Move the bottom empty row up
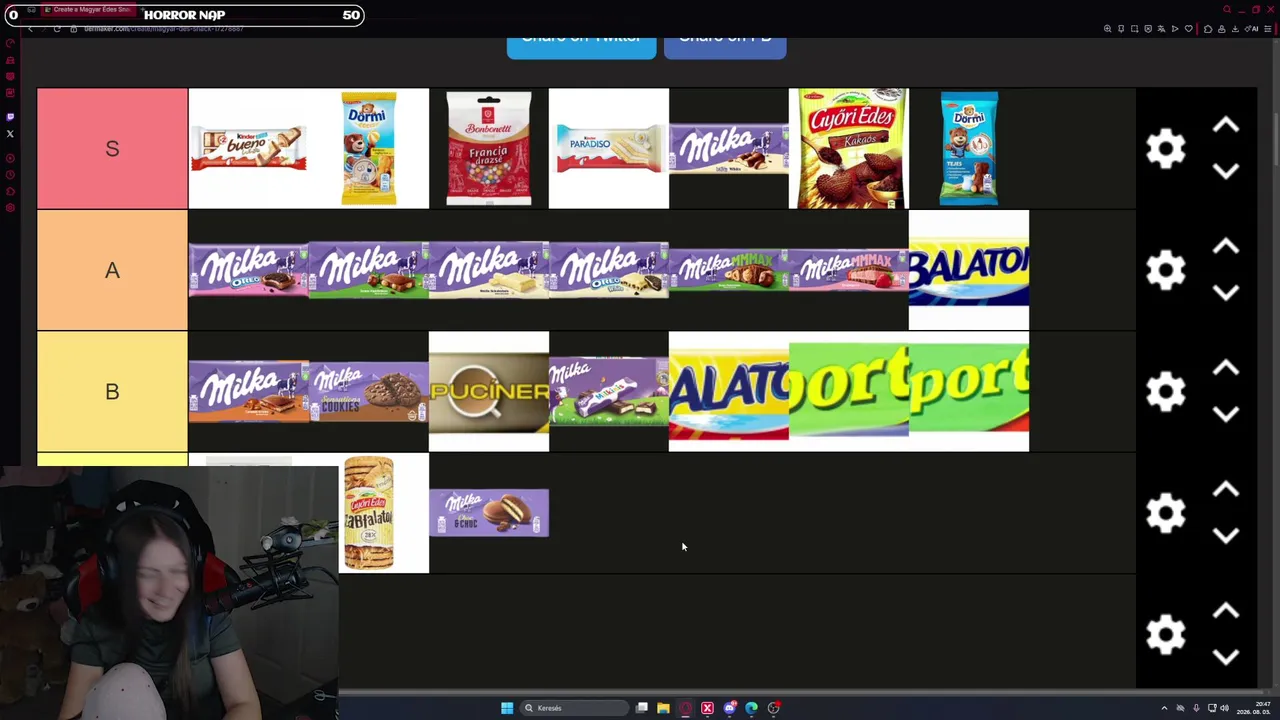 [x=1226, y=611]
